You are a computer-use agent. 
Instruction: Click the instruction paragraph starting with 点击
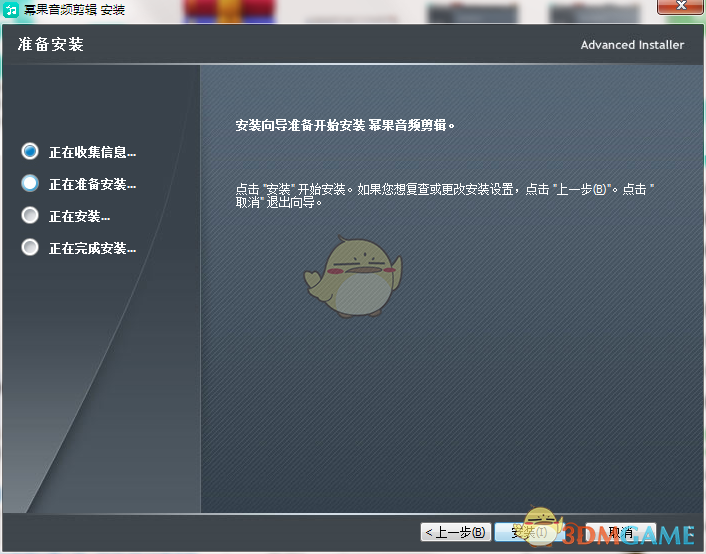point(445,195)
